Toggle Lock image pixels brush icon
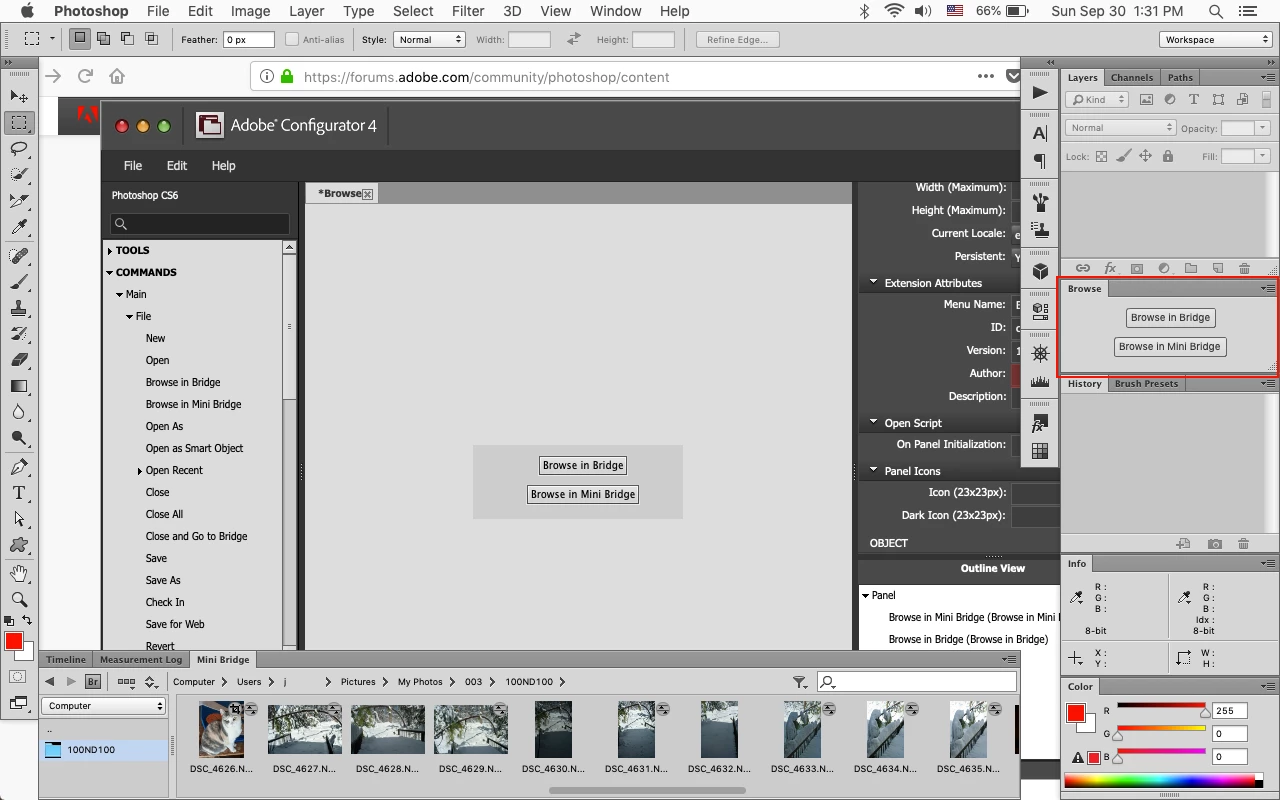 pos(1123,156)
